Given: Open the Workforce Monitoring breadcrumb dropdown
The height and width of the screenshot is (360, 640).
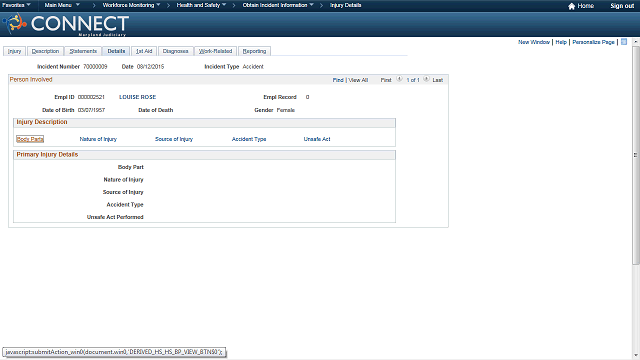Looking at the screenshot, I should tap(131, 5).
